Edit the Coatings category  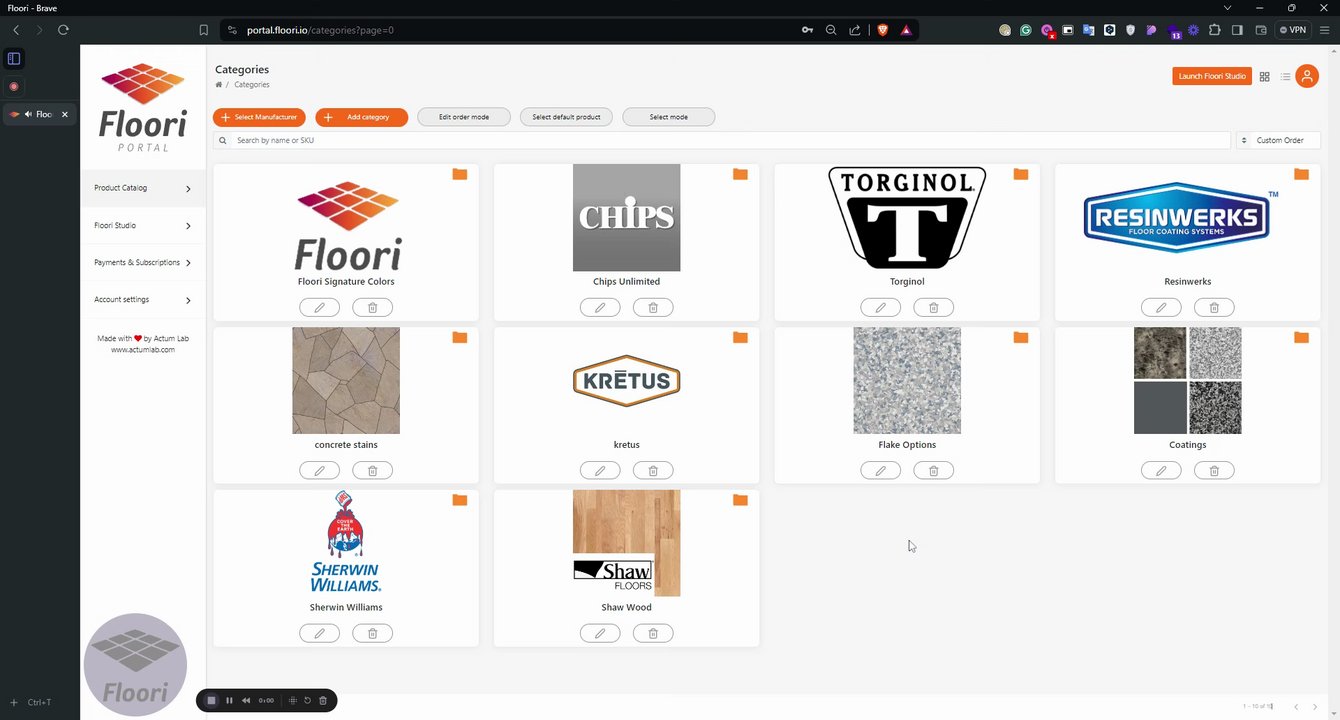(x=1161, y=470)
